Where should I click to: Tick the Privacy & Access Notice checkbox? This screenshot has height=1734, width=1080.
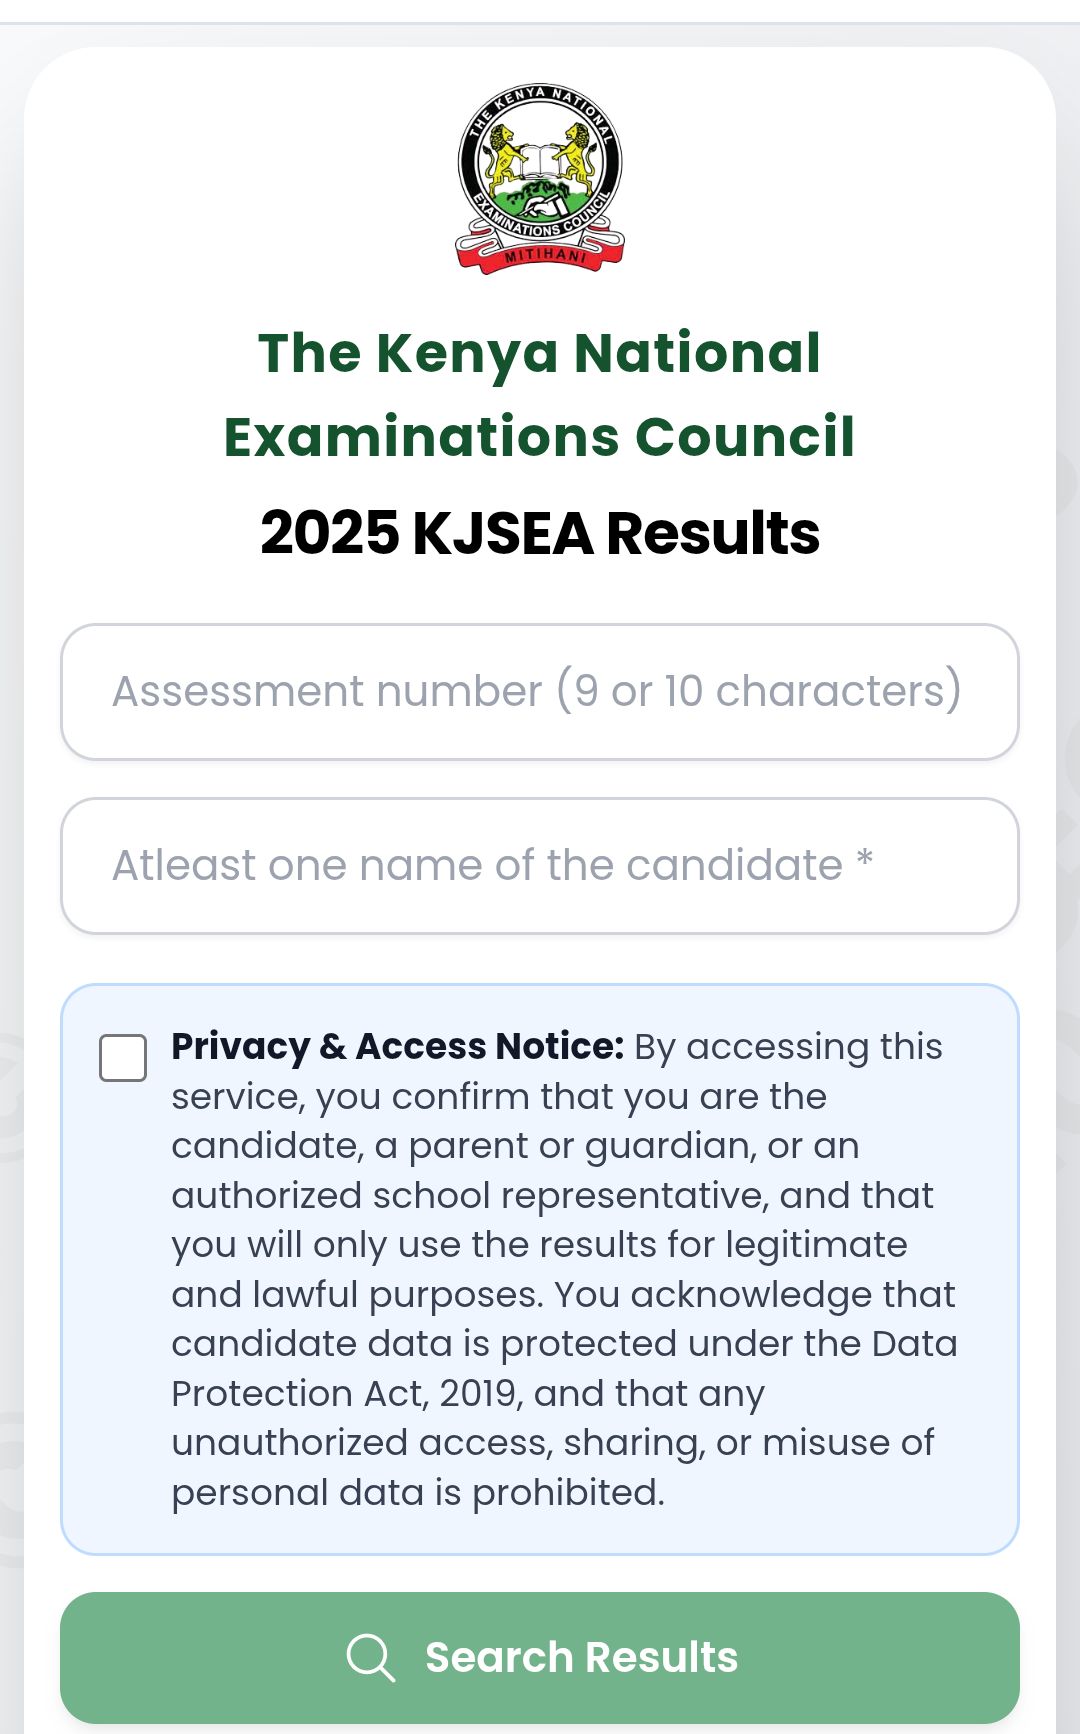pyautogui.click(x=123, y=1058)
